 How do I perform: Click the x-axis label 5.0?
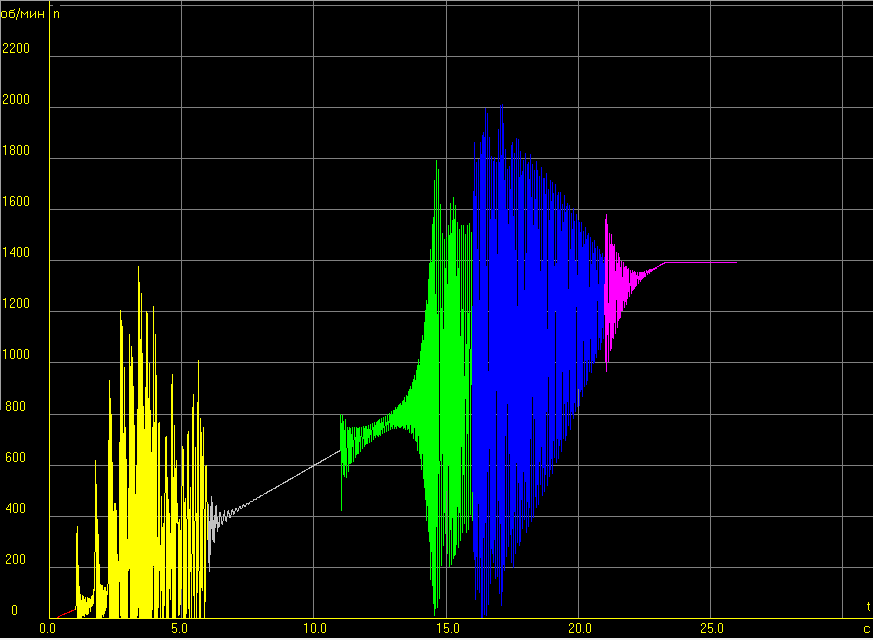click(179, 629)
